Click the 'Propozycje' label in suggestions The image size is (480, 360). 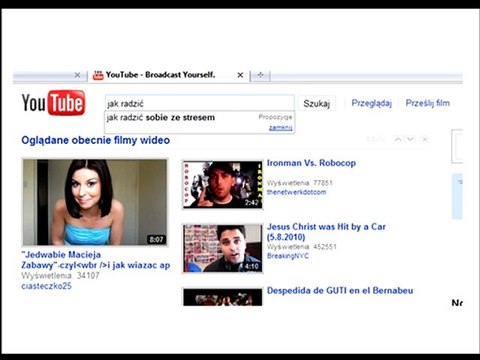tap(276, 117)
